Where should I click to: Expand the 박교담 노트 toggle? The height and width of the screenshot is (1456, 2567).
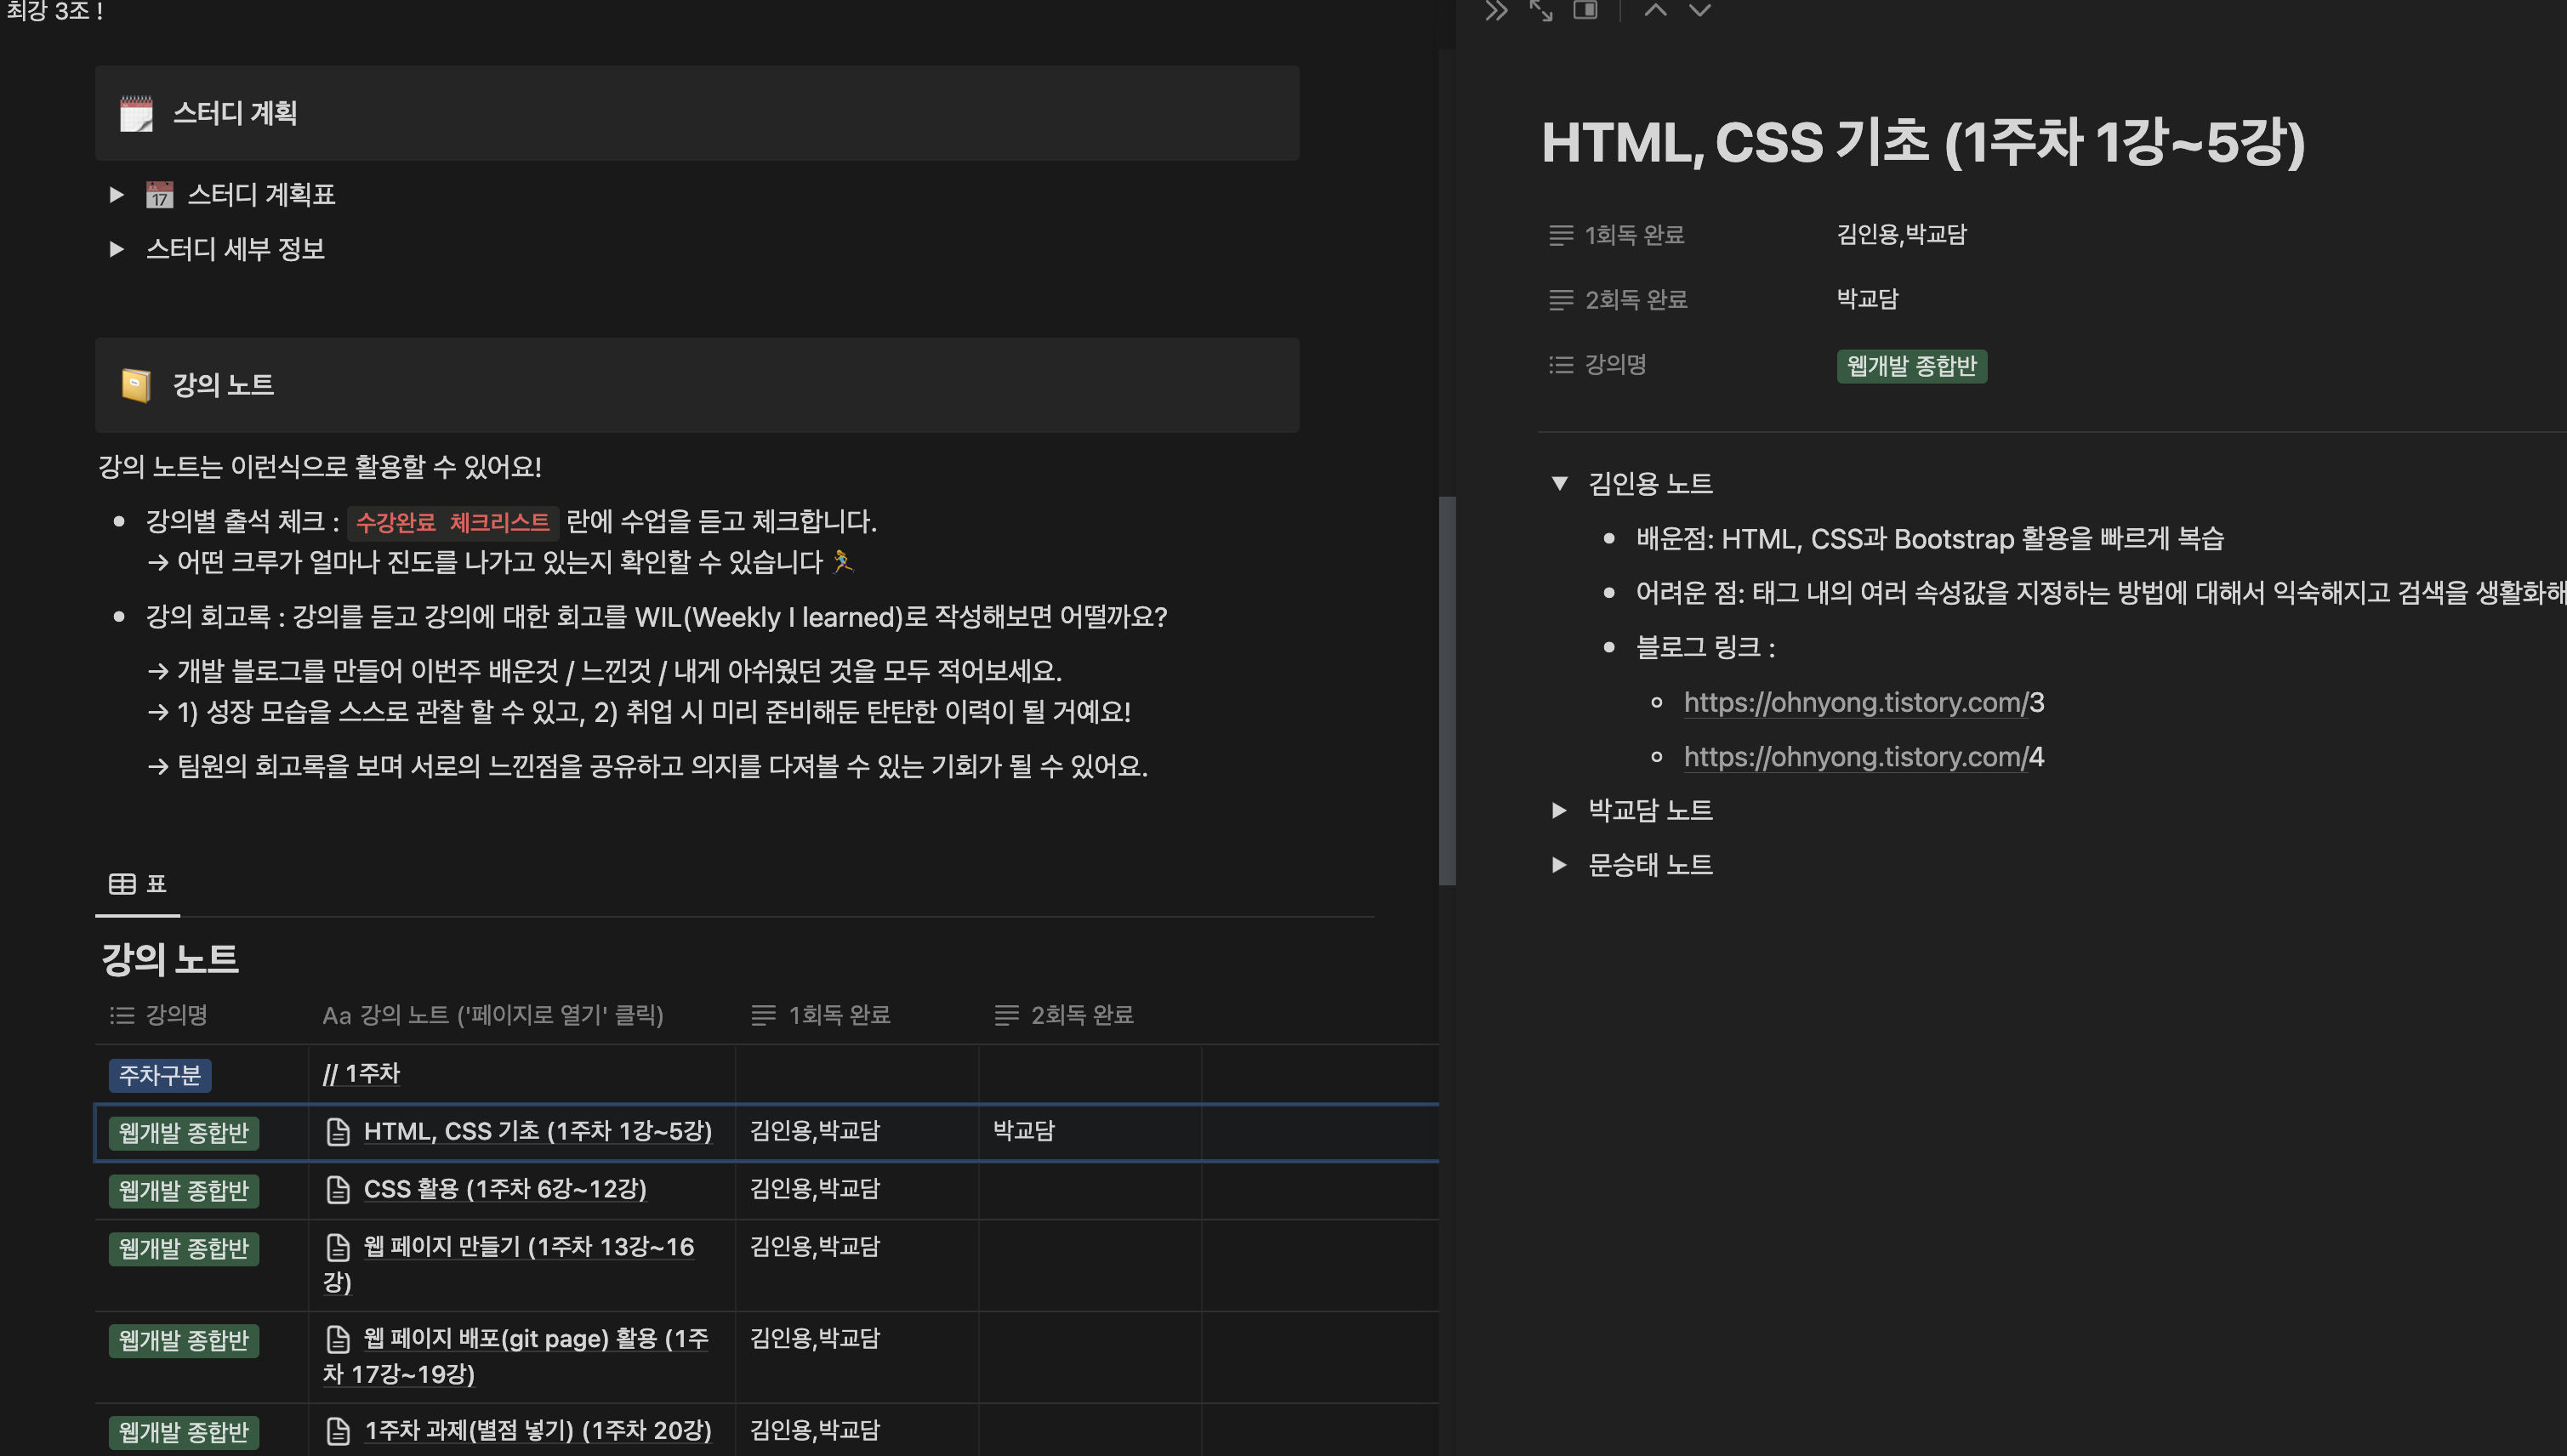pos(1559,810)
